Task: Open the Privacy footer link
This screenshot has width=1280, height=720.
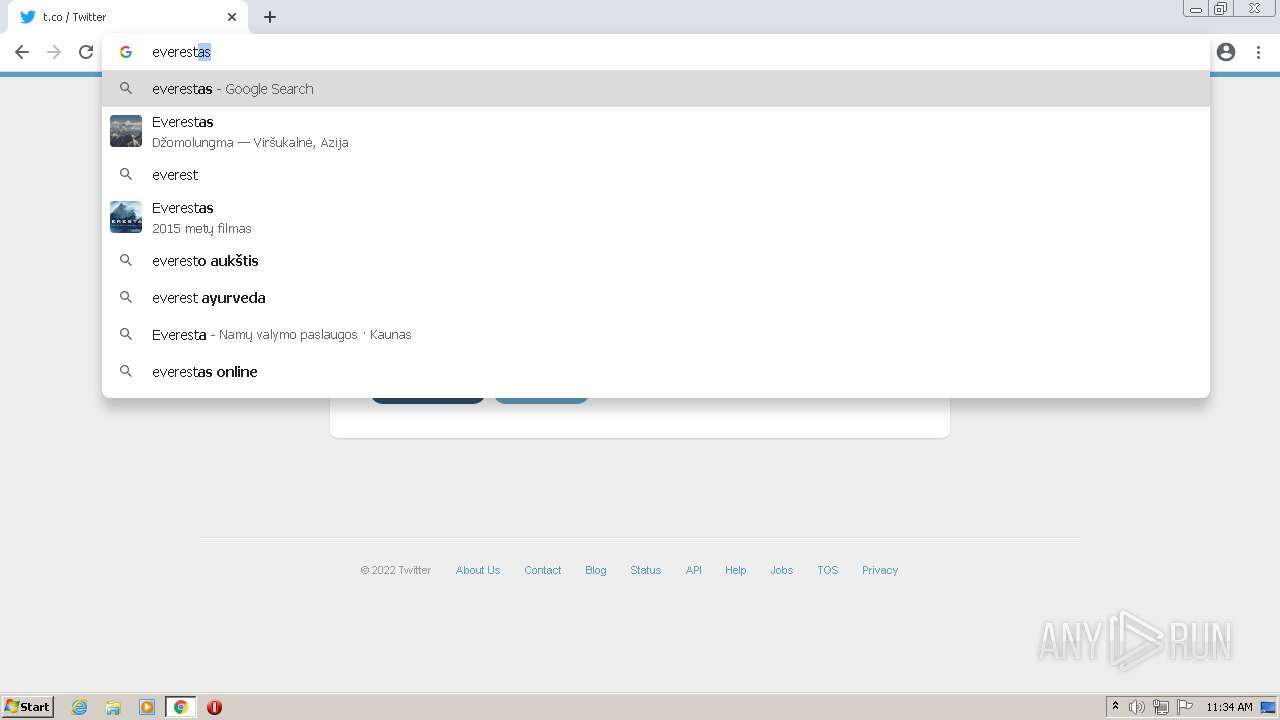Action: click(879, 570)
